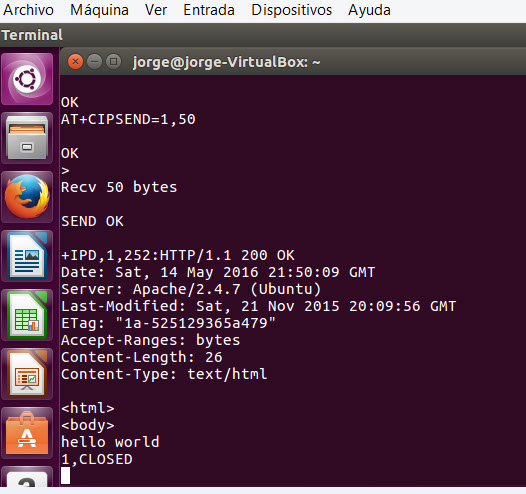
Task: Open the Ayuda menu
Action: (x=369, y=10)
